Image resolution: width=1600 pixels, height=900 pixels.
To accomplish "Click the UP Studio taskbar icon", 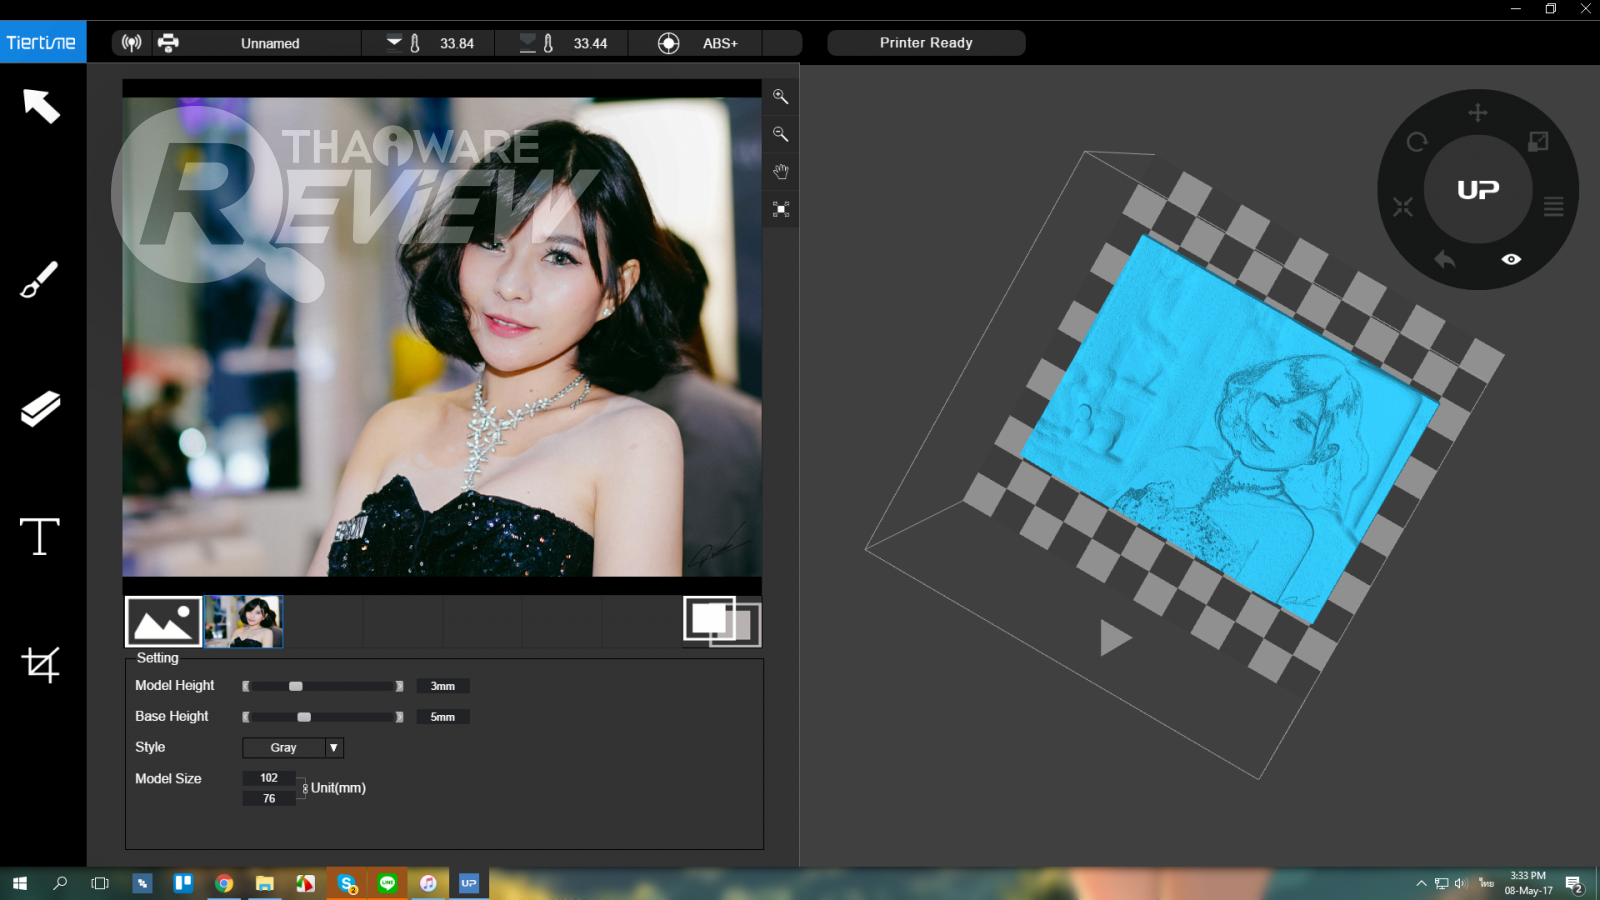I will coord(469,883).
